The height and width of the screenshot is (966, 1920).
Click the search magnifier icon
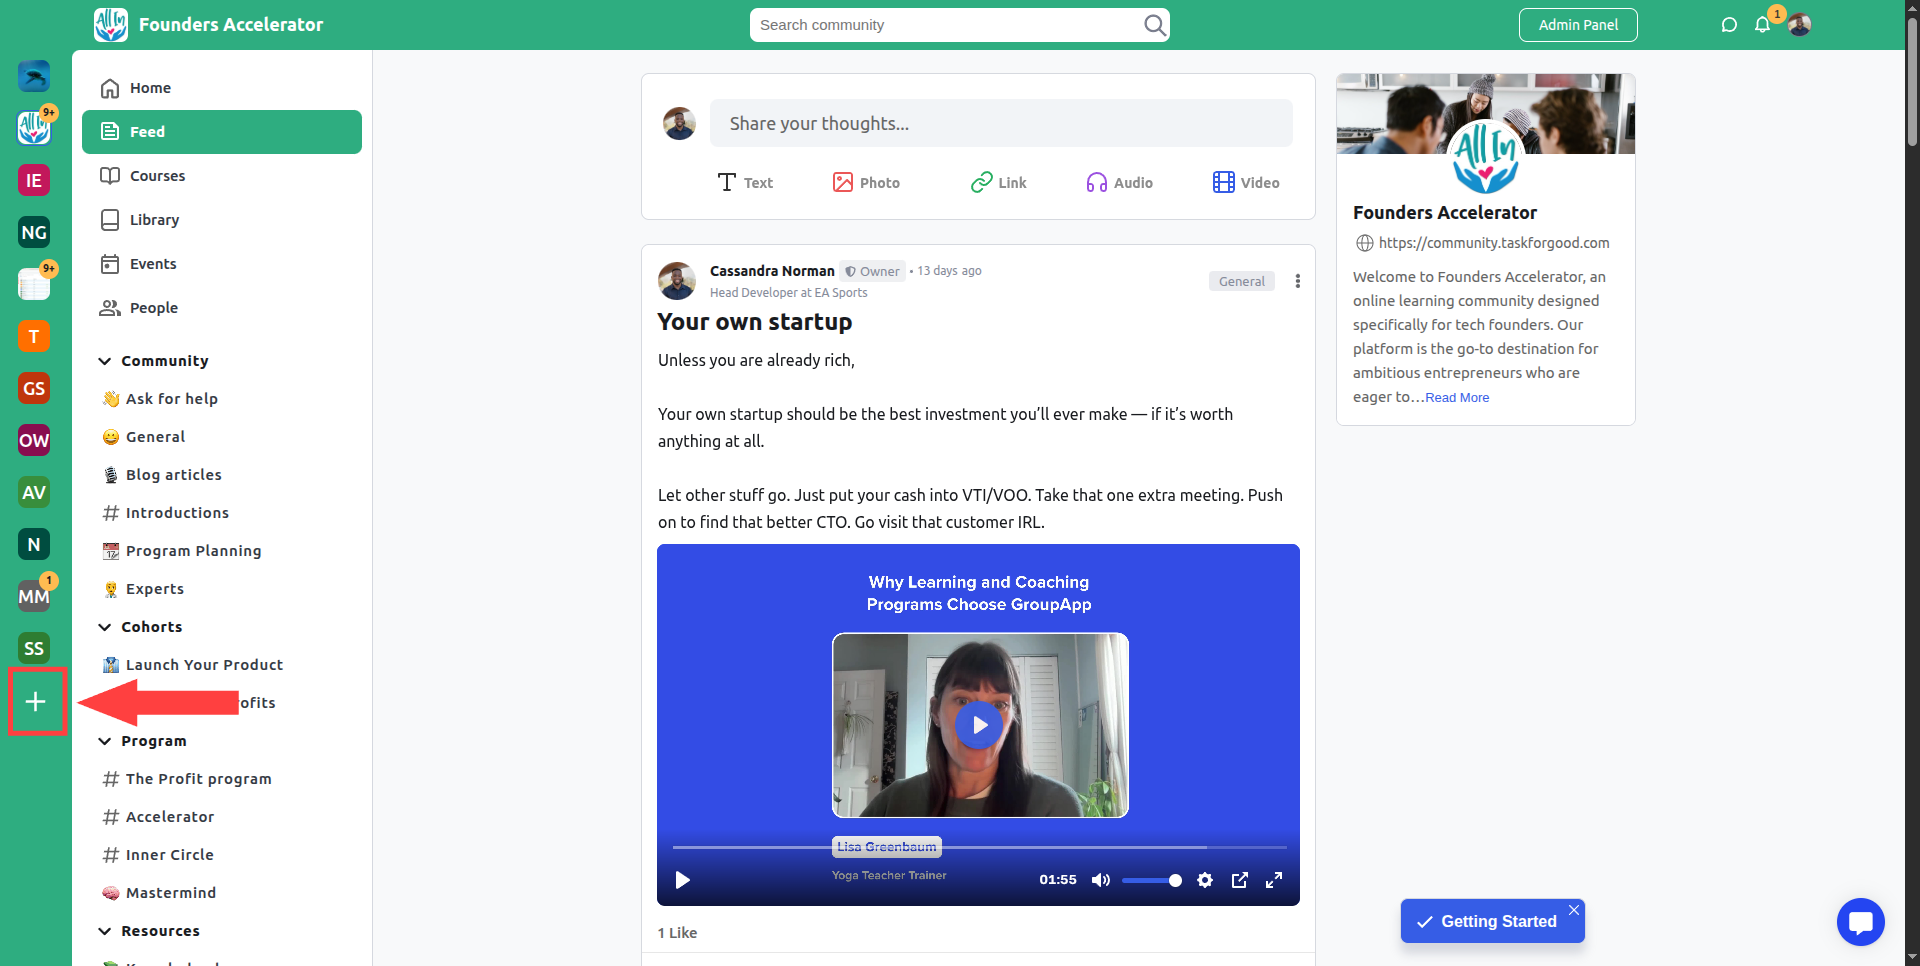1154,25
